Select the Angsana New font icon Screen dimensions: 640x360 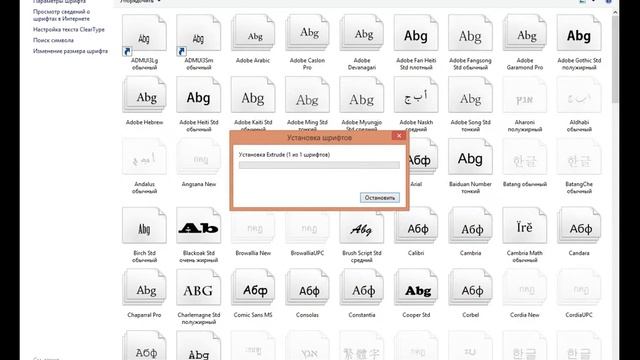pos(199,157)
